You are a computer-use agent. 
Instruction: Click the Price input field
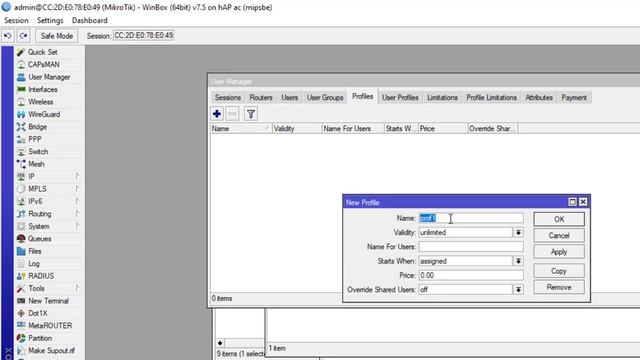471,275
